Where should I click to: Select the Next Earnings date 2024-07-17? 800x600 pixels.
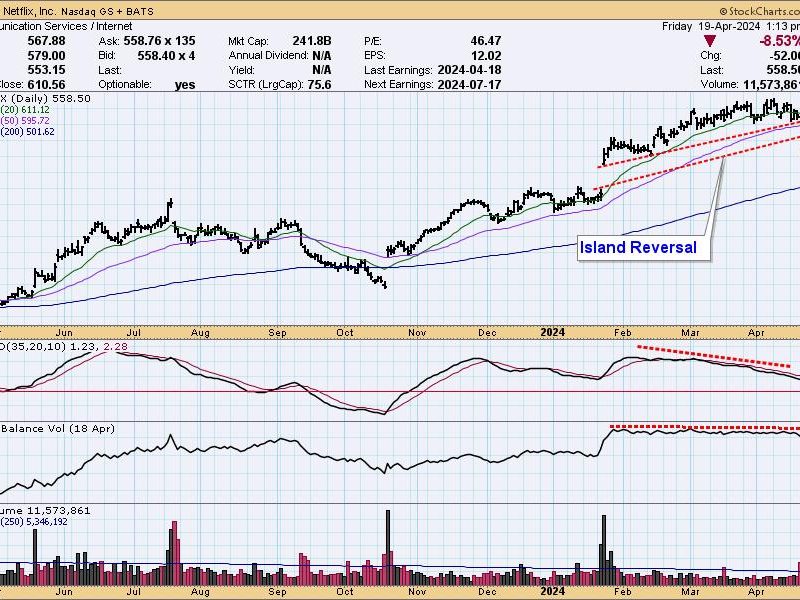468,85
